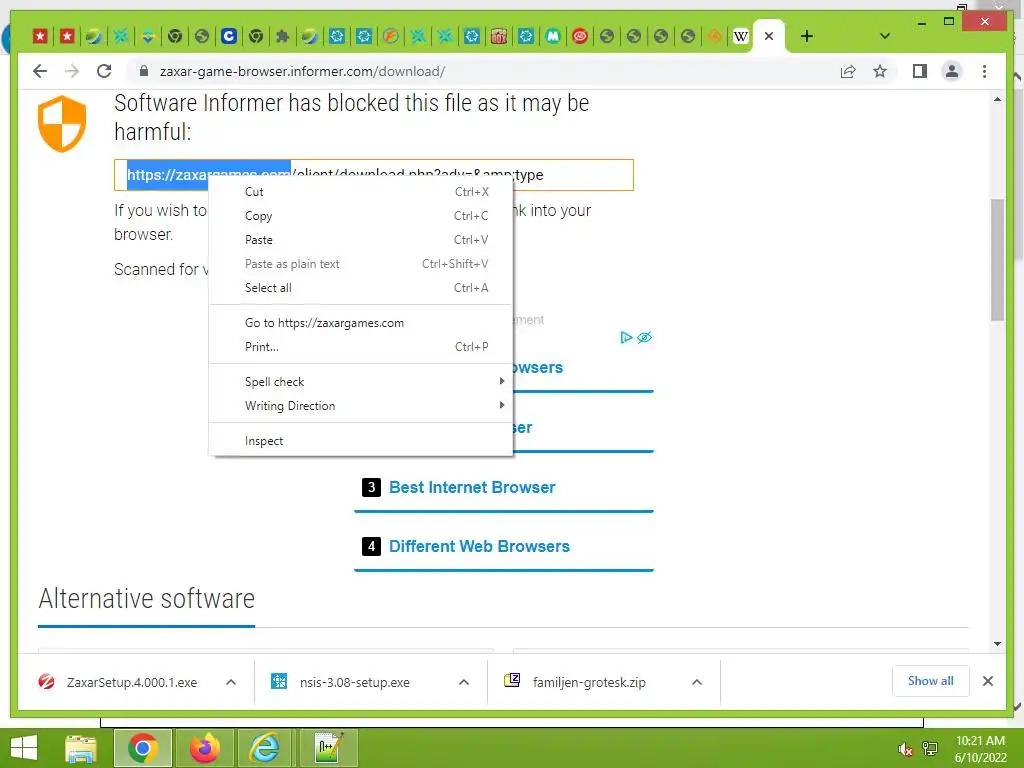Open the Notepad++ taskbar icon

[328, 748]
